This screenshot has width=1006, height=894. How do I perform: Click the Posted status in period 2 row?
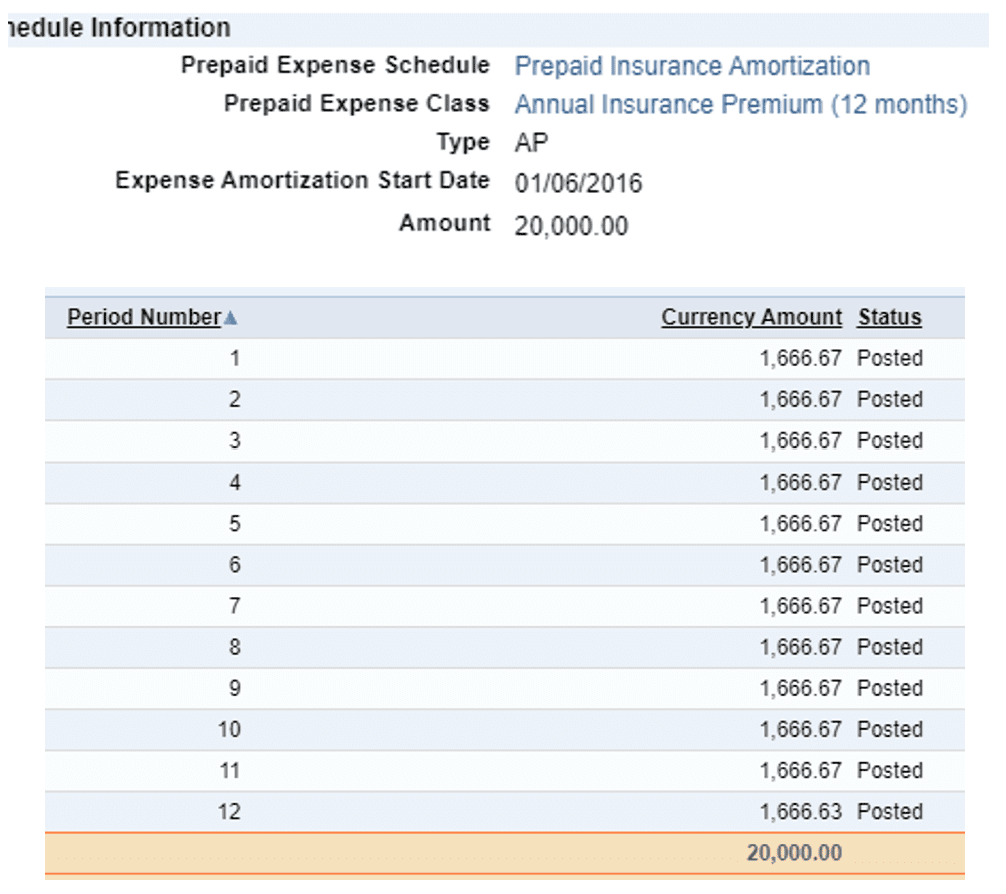point(890,399)
